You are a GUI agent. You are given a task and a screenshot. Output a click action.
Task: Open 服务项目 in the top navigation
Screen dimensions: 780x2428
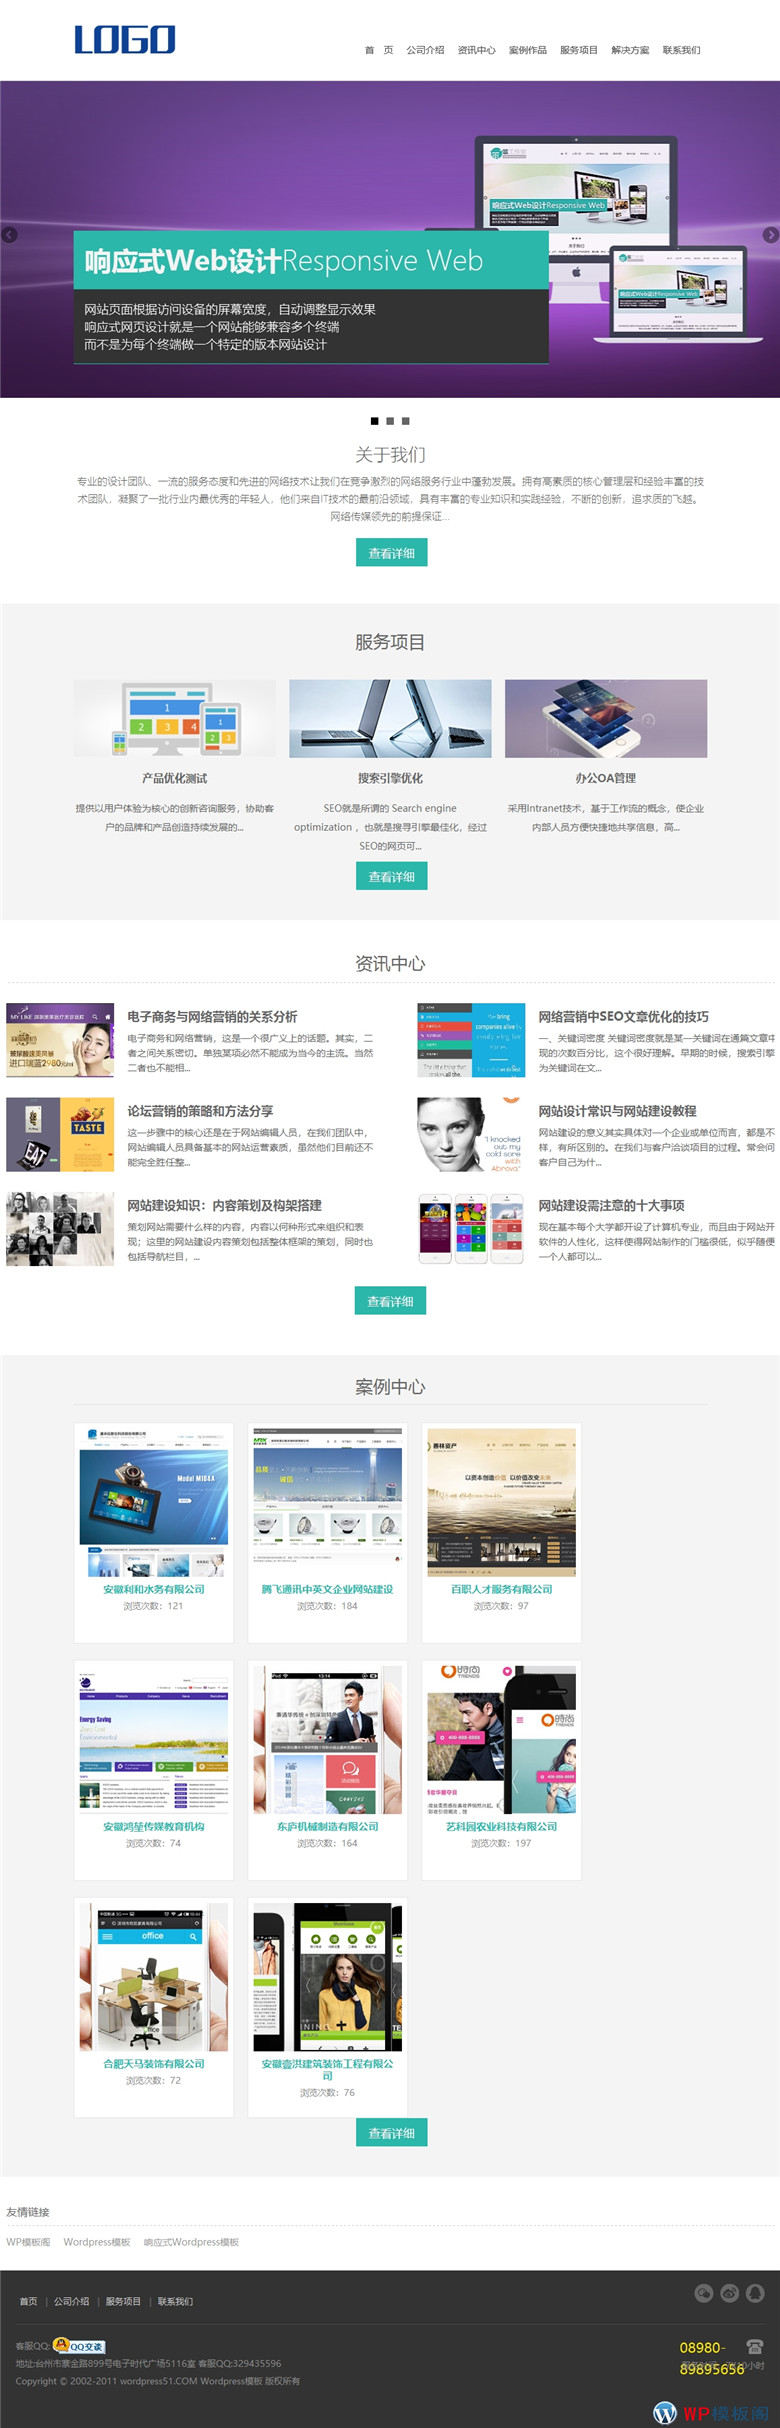point(578,50)
